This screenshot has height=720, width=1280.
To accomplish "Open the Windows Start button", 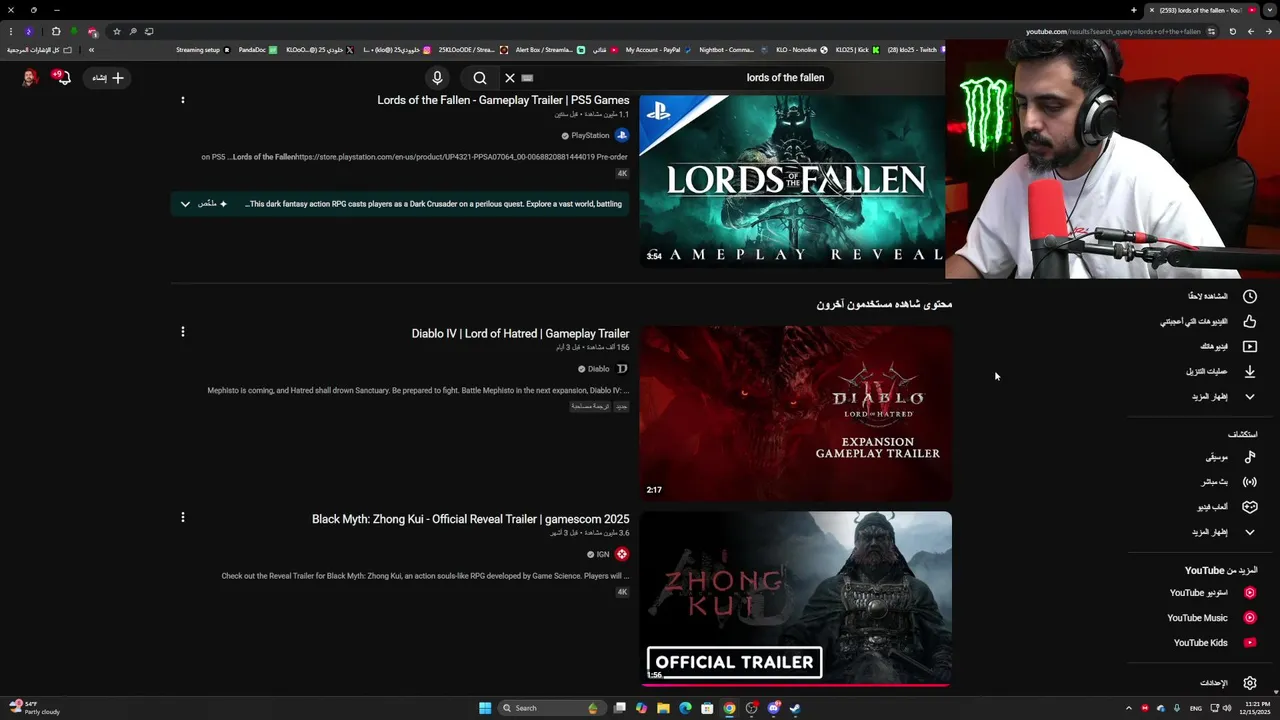I will [485, 708].
